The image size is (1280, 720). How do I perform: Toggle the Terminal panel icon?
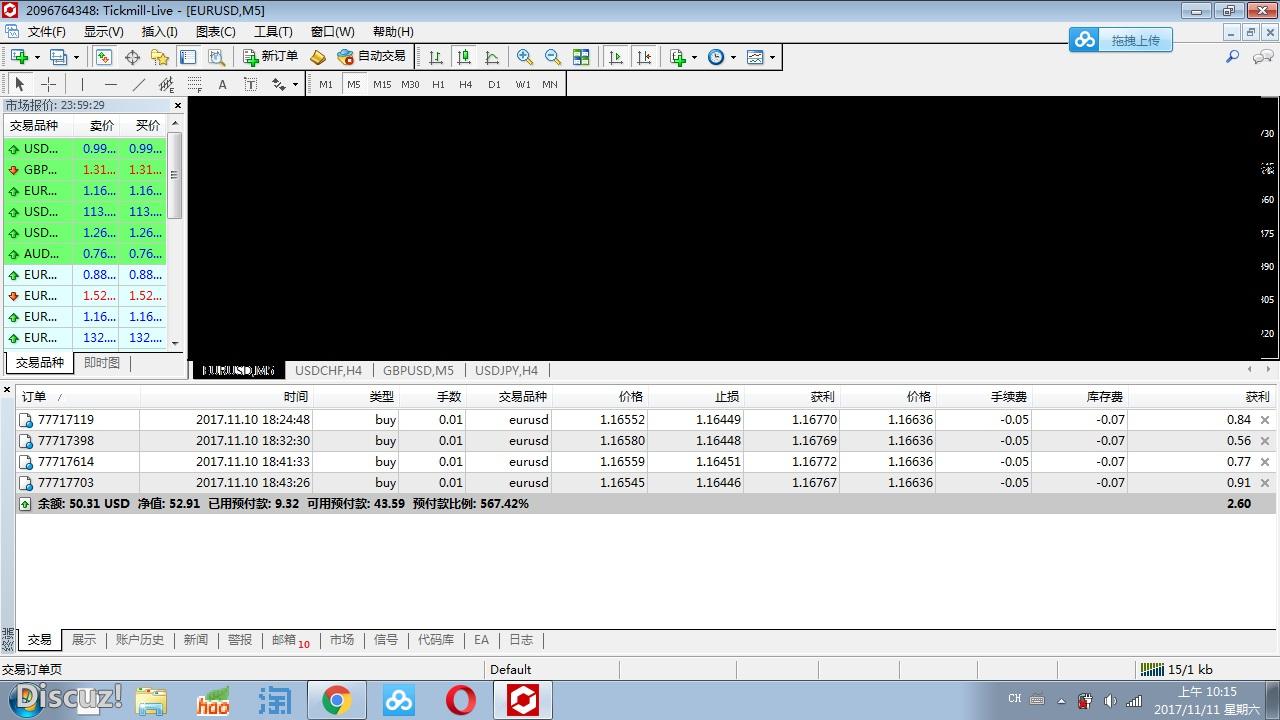tap(188, 57)
